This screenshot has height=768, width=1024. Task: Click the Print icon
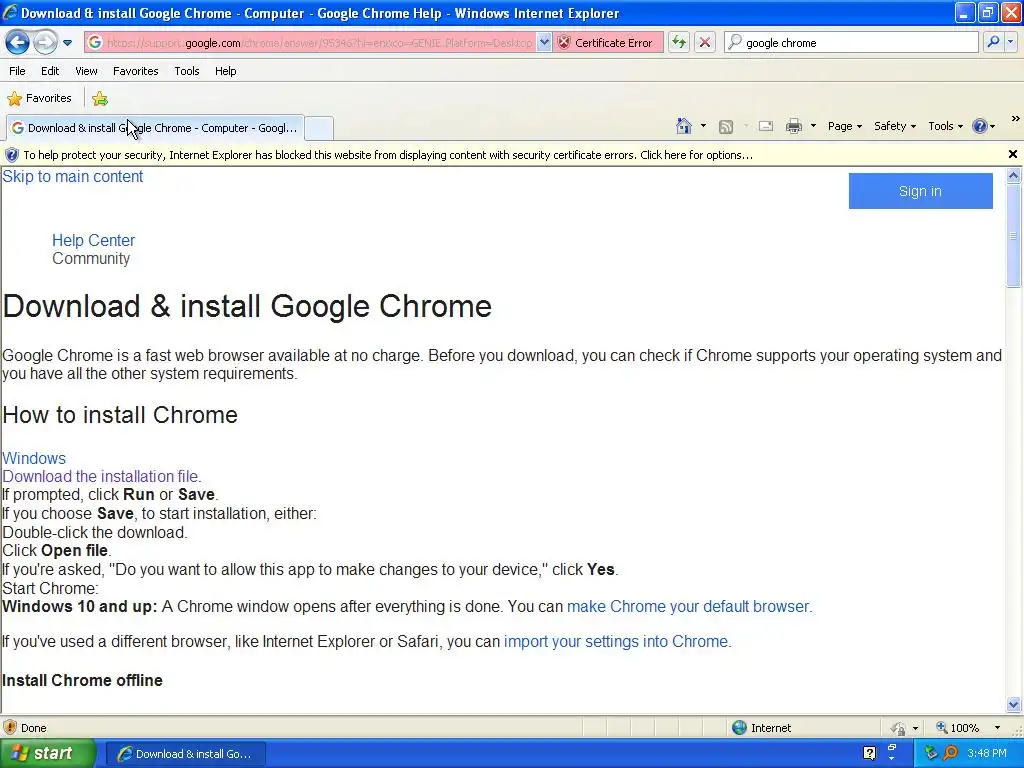click(x=793, y=126)
